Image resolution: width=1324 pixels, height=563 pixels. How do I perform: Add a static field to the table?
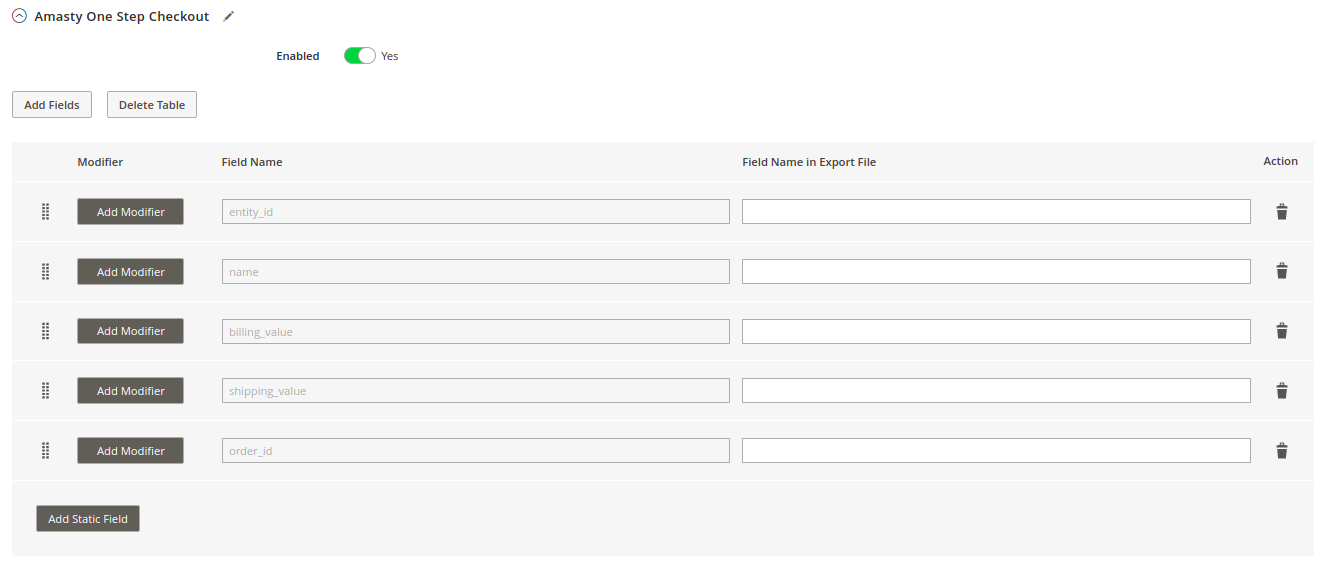coord(88,519)
